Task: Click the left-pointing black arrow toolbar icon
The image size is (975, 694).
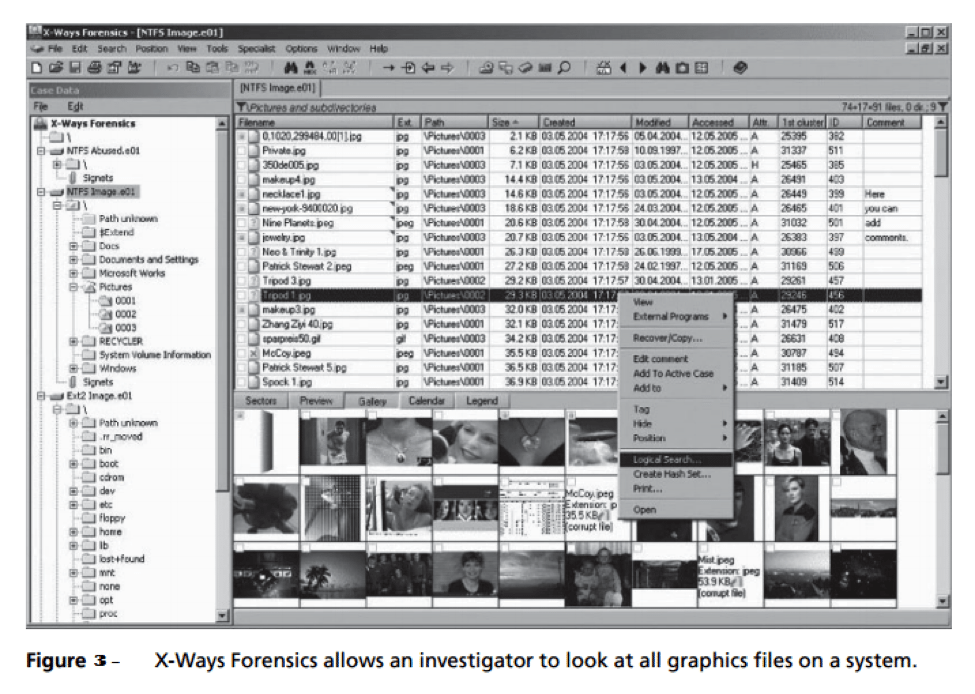Action: pyautogui.click(x=623, y=68)
